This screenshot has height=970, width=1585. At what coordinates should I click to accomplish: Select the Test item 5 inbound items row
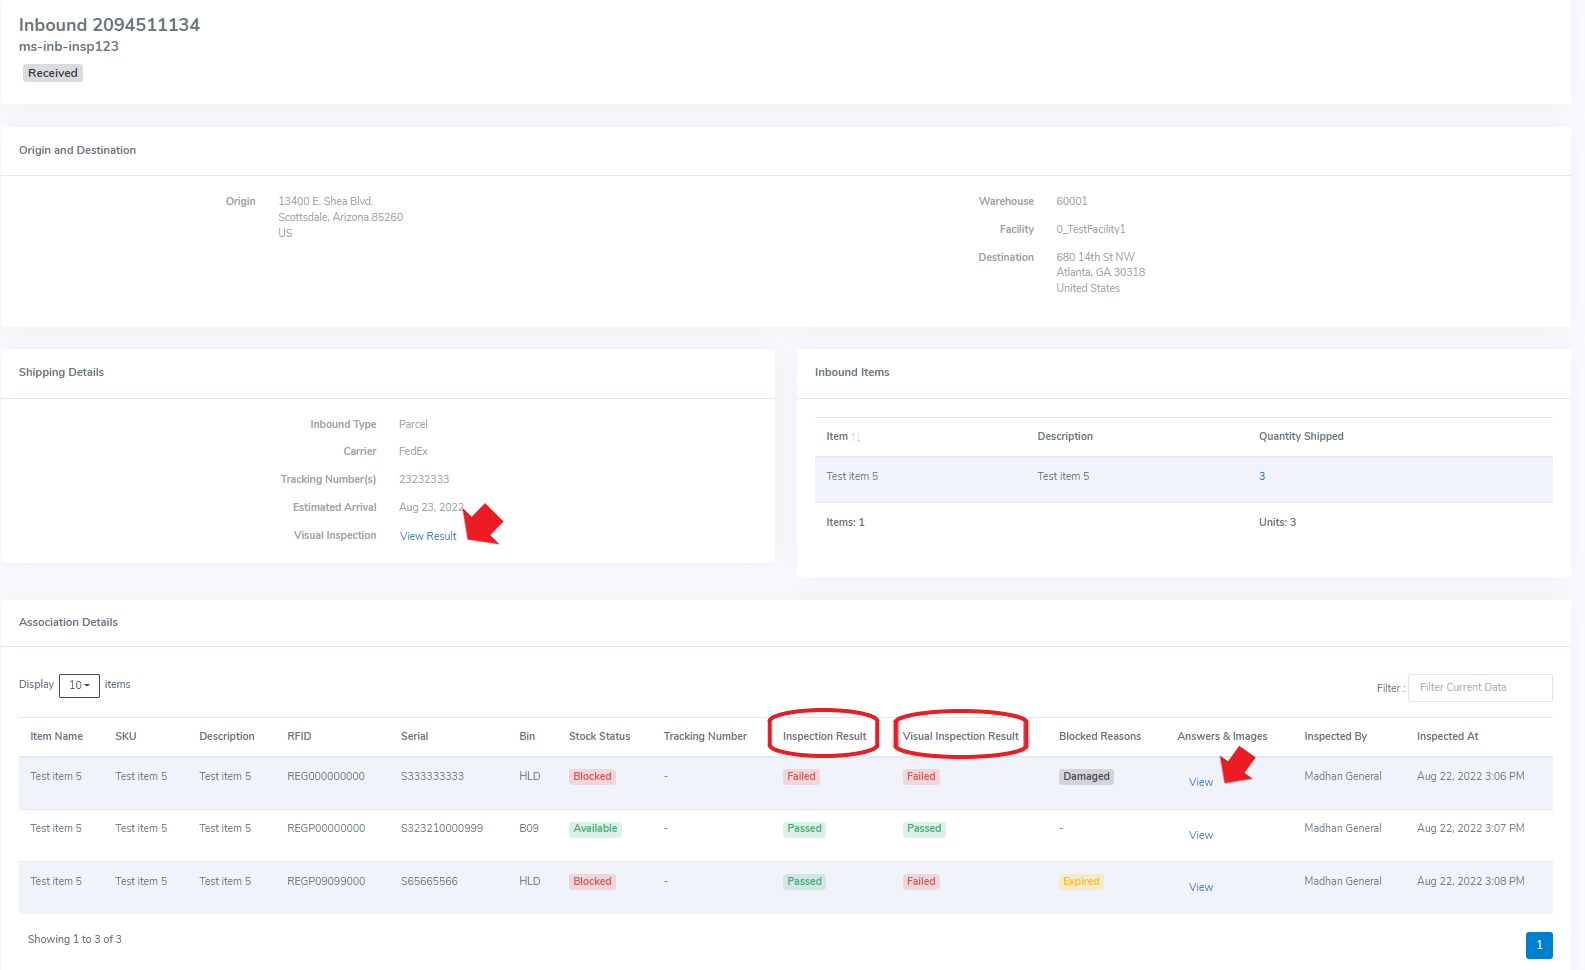click(x=1183, y=477)
